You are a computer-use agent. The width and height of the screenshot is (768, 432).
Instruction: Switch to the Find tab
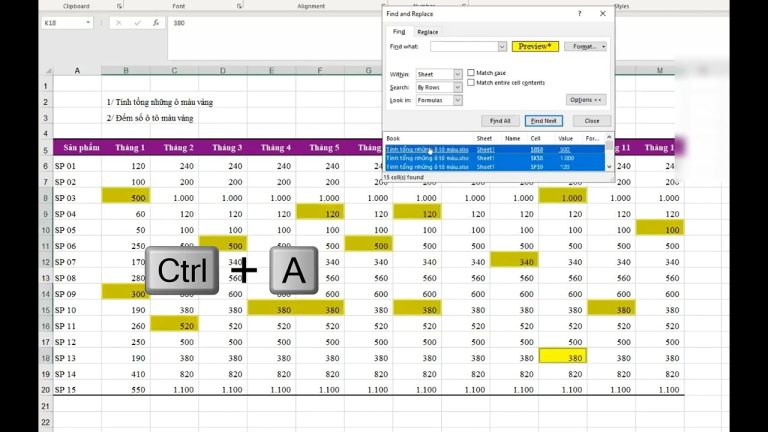[399, 31]
